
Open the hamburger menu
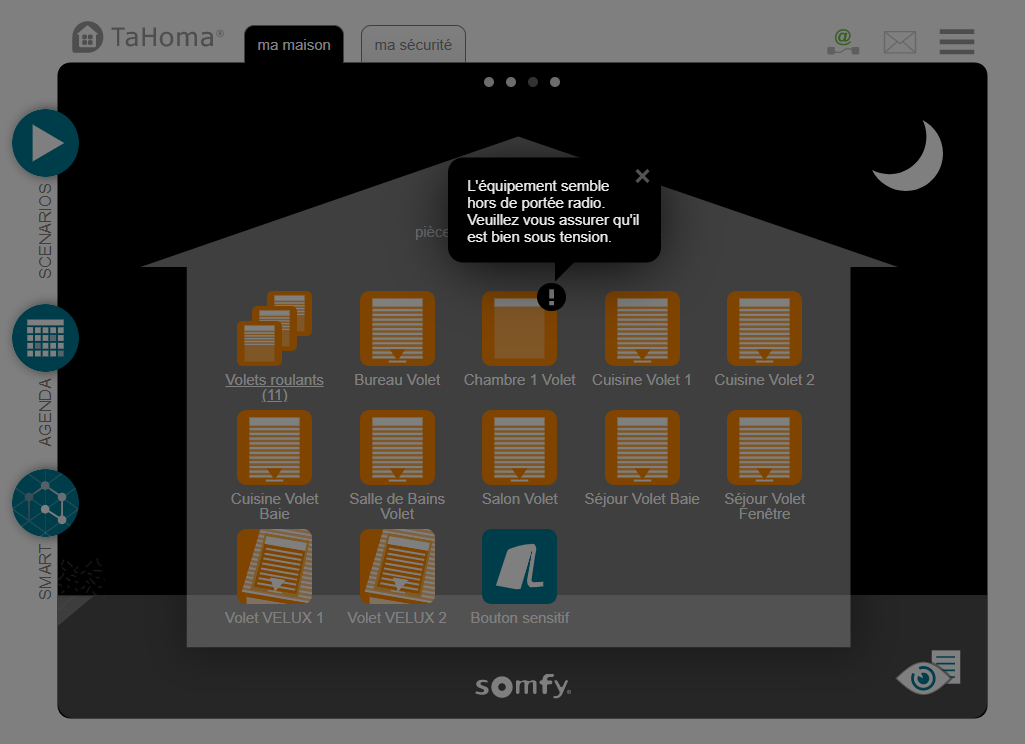pyautogui.click(x=956, y=42)
